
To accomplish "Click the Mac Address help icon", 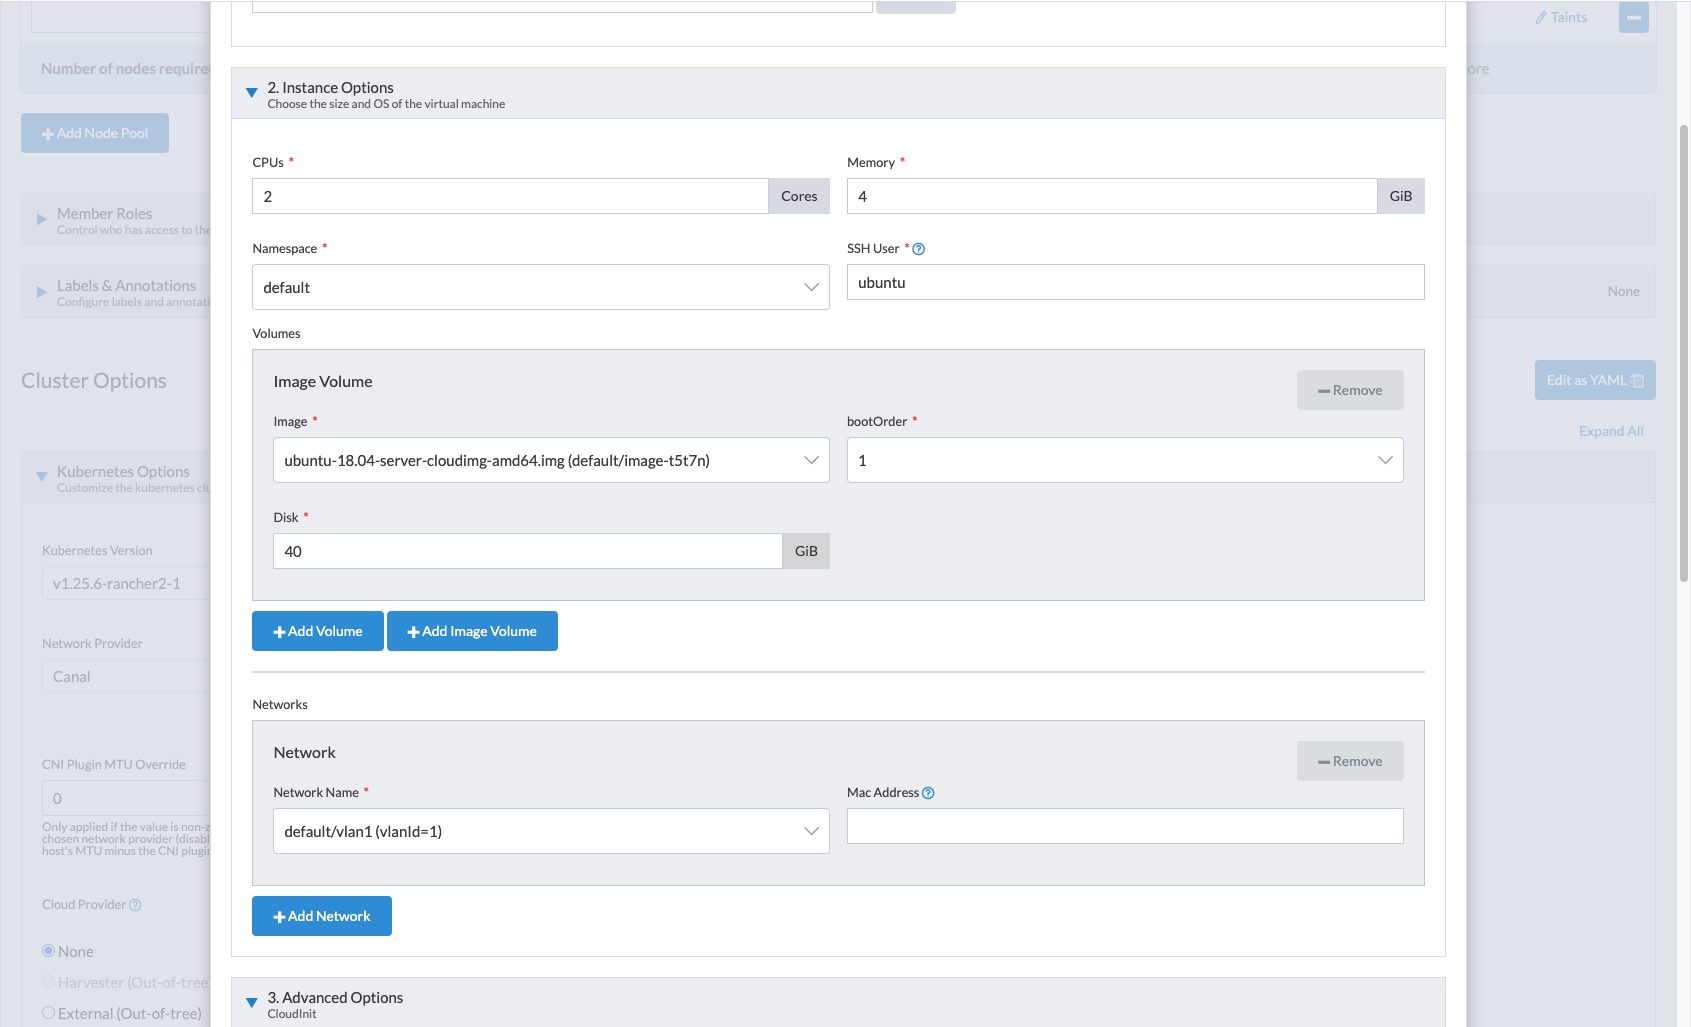I will tap(926, 793).
